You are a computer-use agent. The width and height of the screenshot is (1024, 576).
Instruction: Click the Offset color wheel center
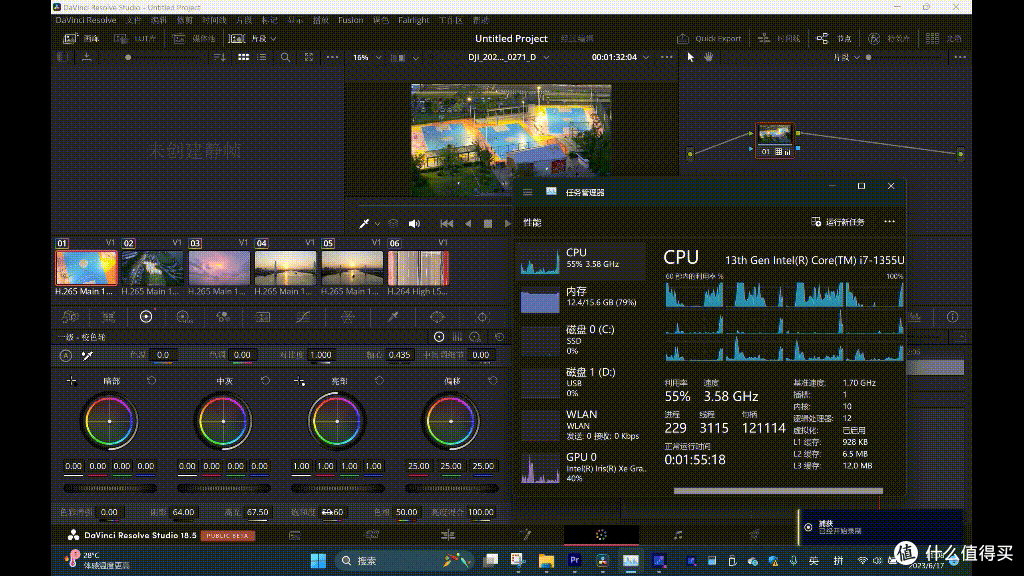tap(451, 421)
